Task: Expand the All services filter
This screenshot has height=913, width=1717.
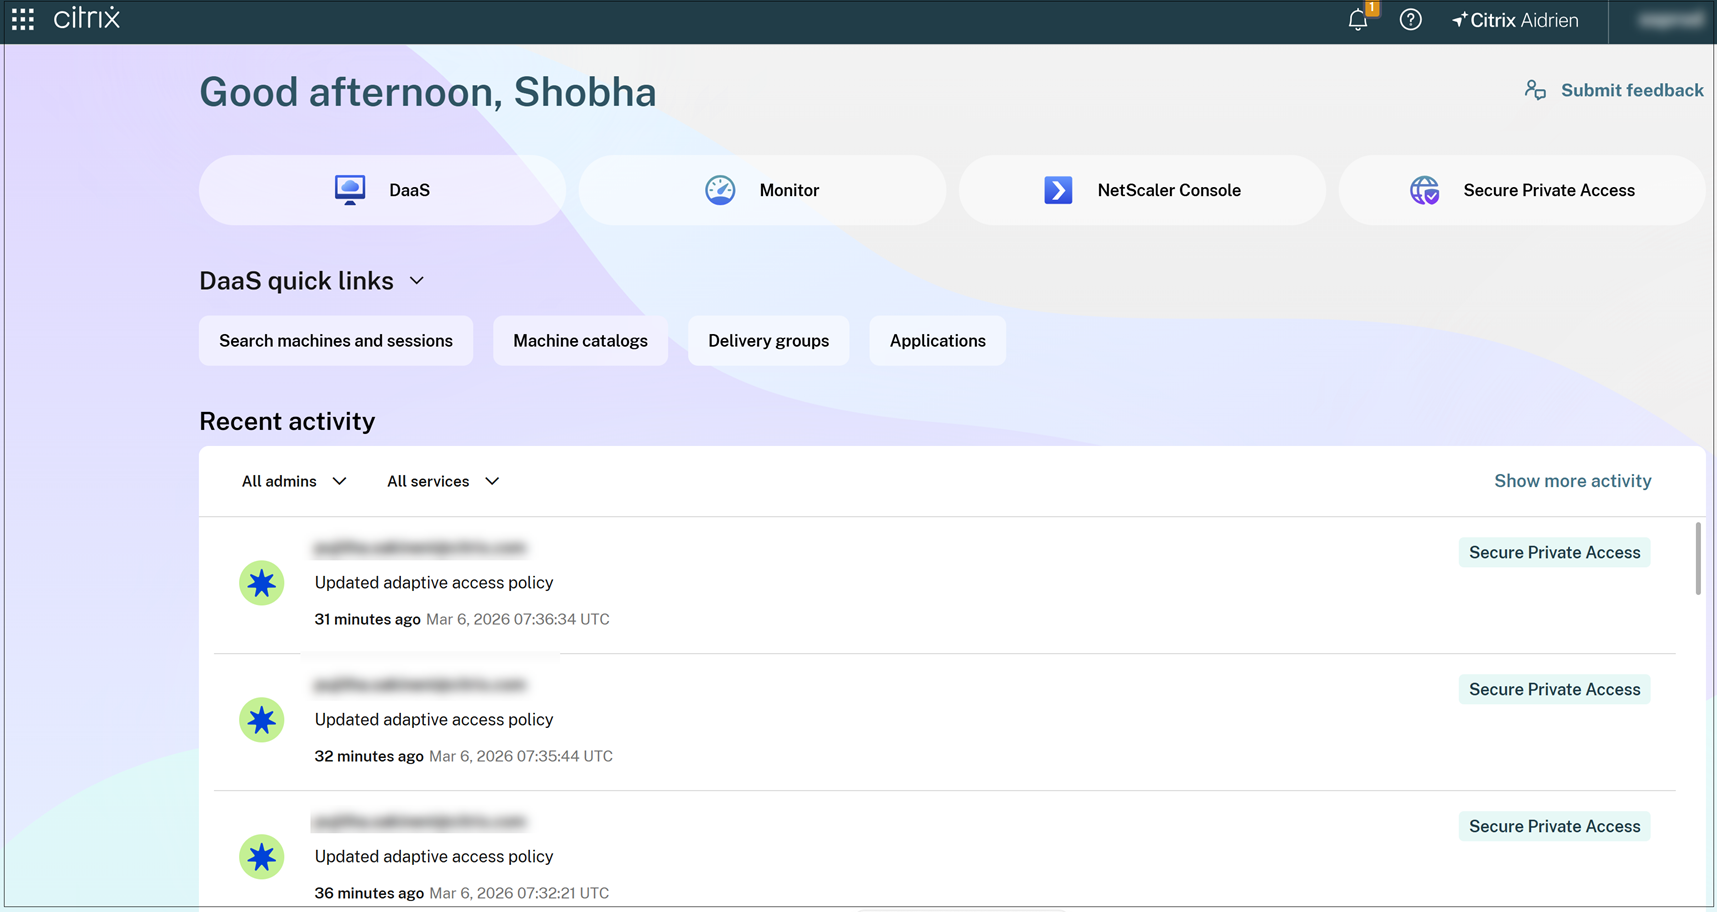Action: [x=443, y=481]
